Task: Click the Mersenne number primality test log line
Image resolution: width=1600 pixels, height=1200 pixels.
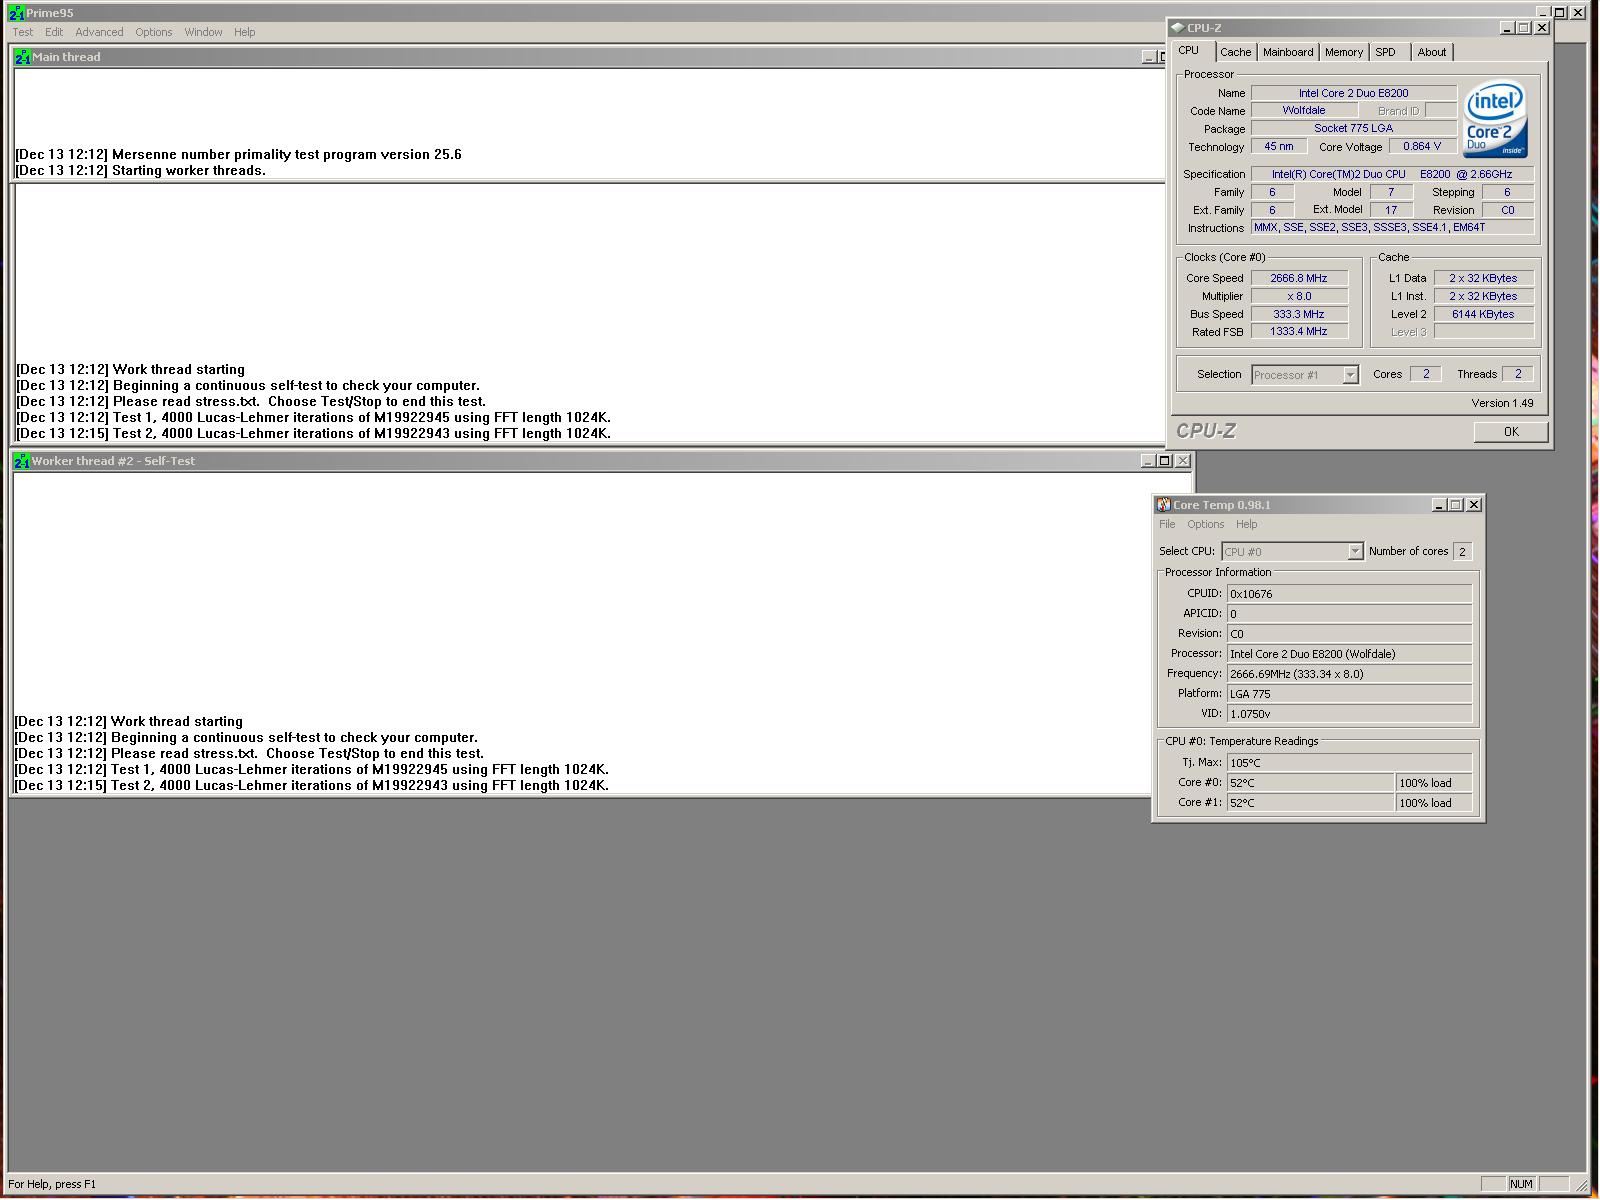Action: 239,155
